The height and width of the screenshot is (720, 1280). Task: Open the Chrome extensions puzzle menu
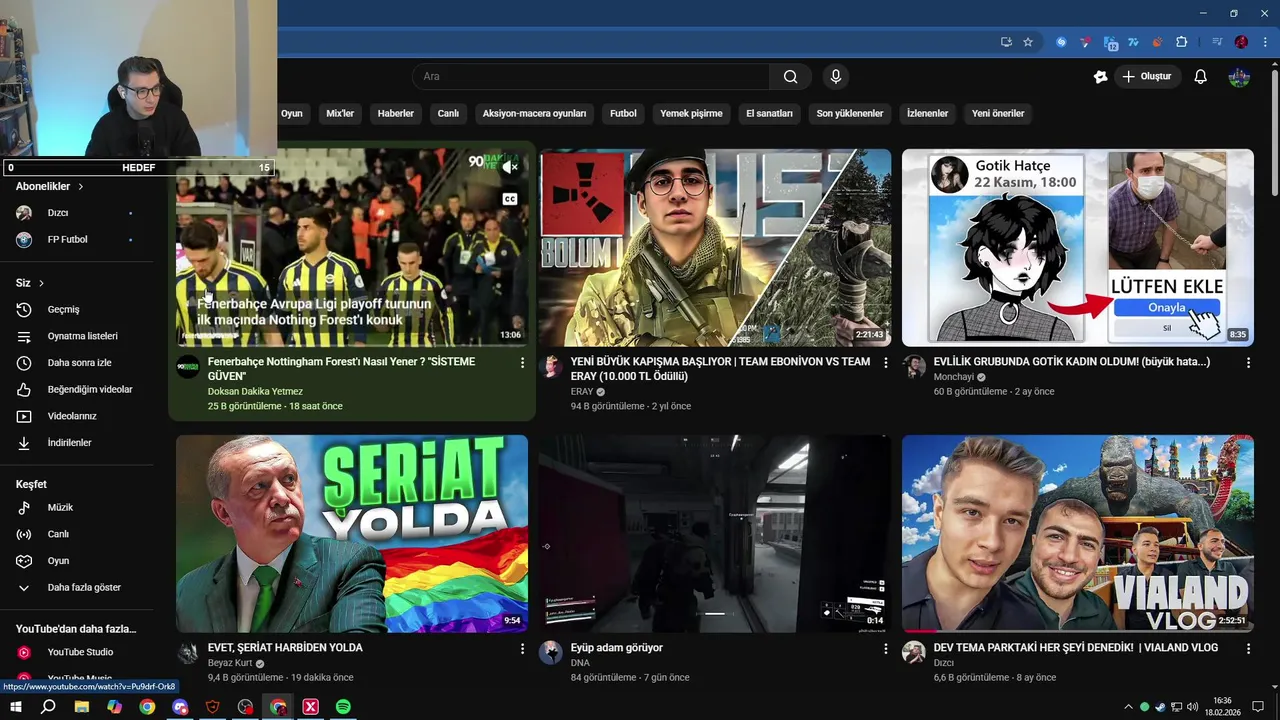(x=1181, y=42)
